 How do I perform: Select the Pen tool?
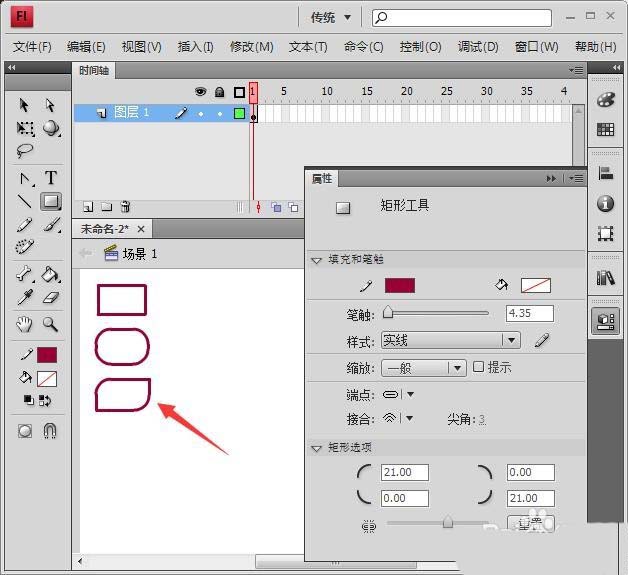[x=26, y=179]
